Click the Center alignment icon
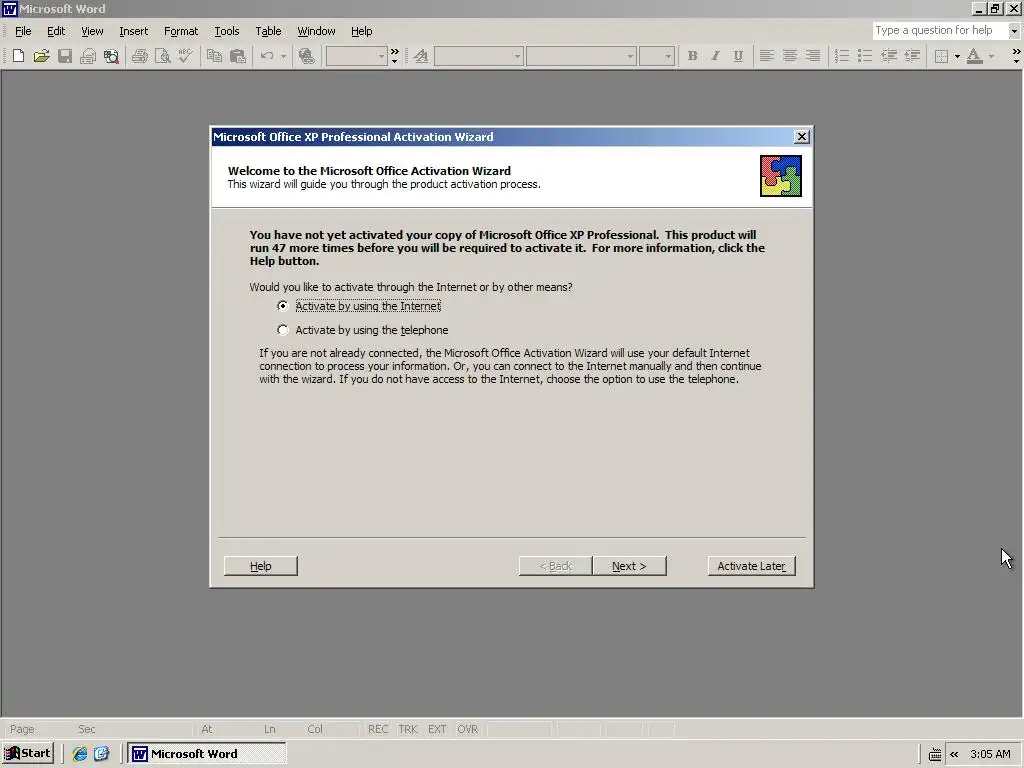1024x768 pixels. click(790, 56)
